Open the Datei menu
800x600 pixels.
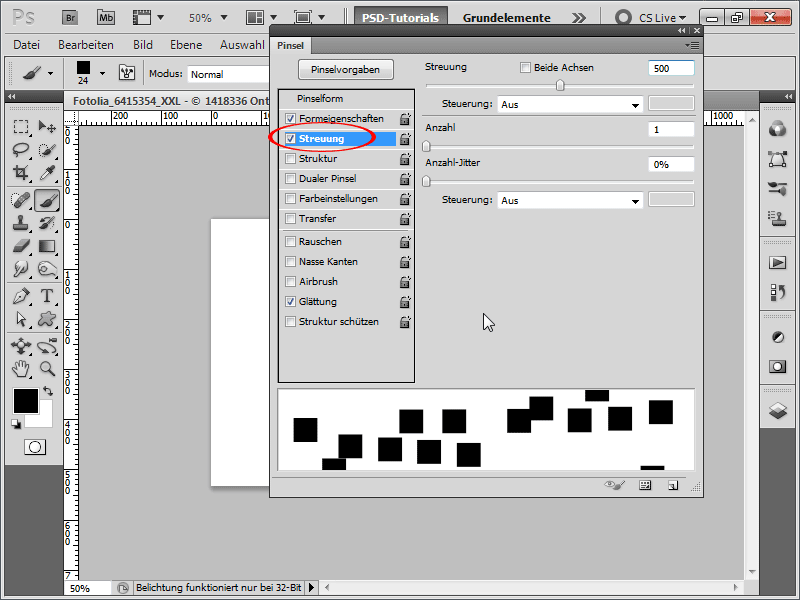click(27, 45)
